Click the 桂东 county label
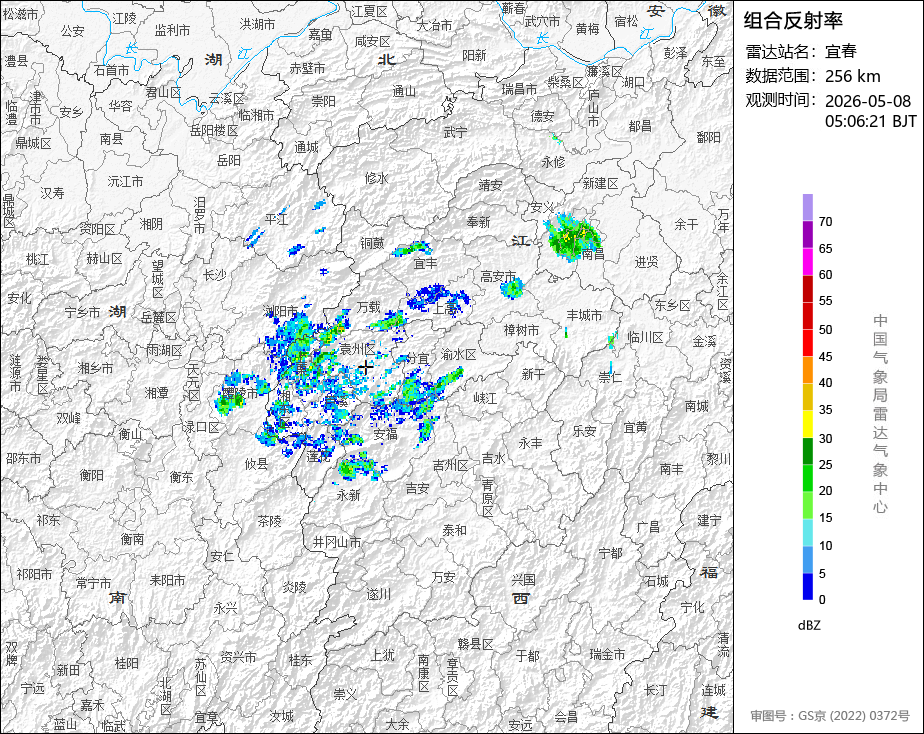The image size is (924, 734). click(x=300, y=660)
